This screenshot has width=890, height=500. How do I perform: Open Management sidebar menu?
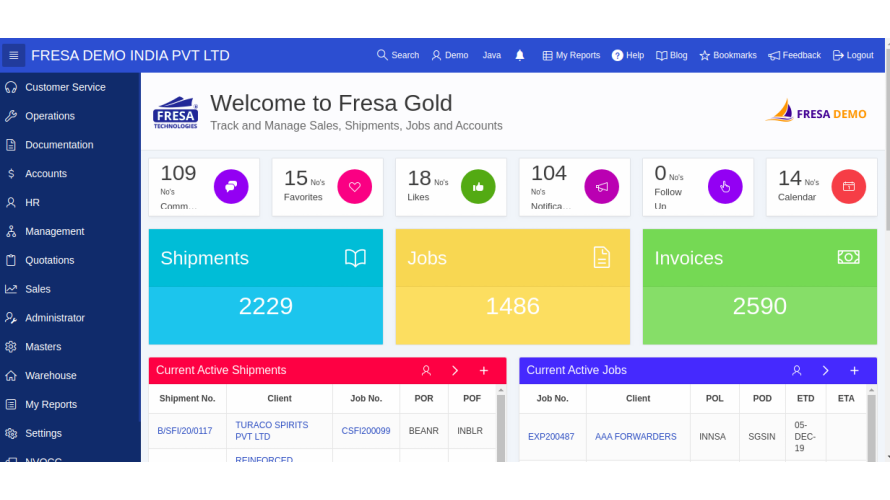70,232
